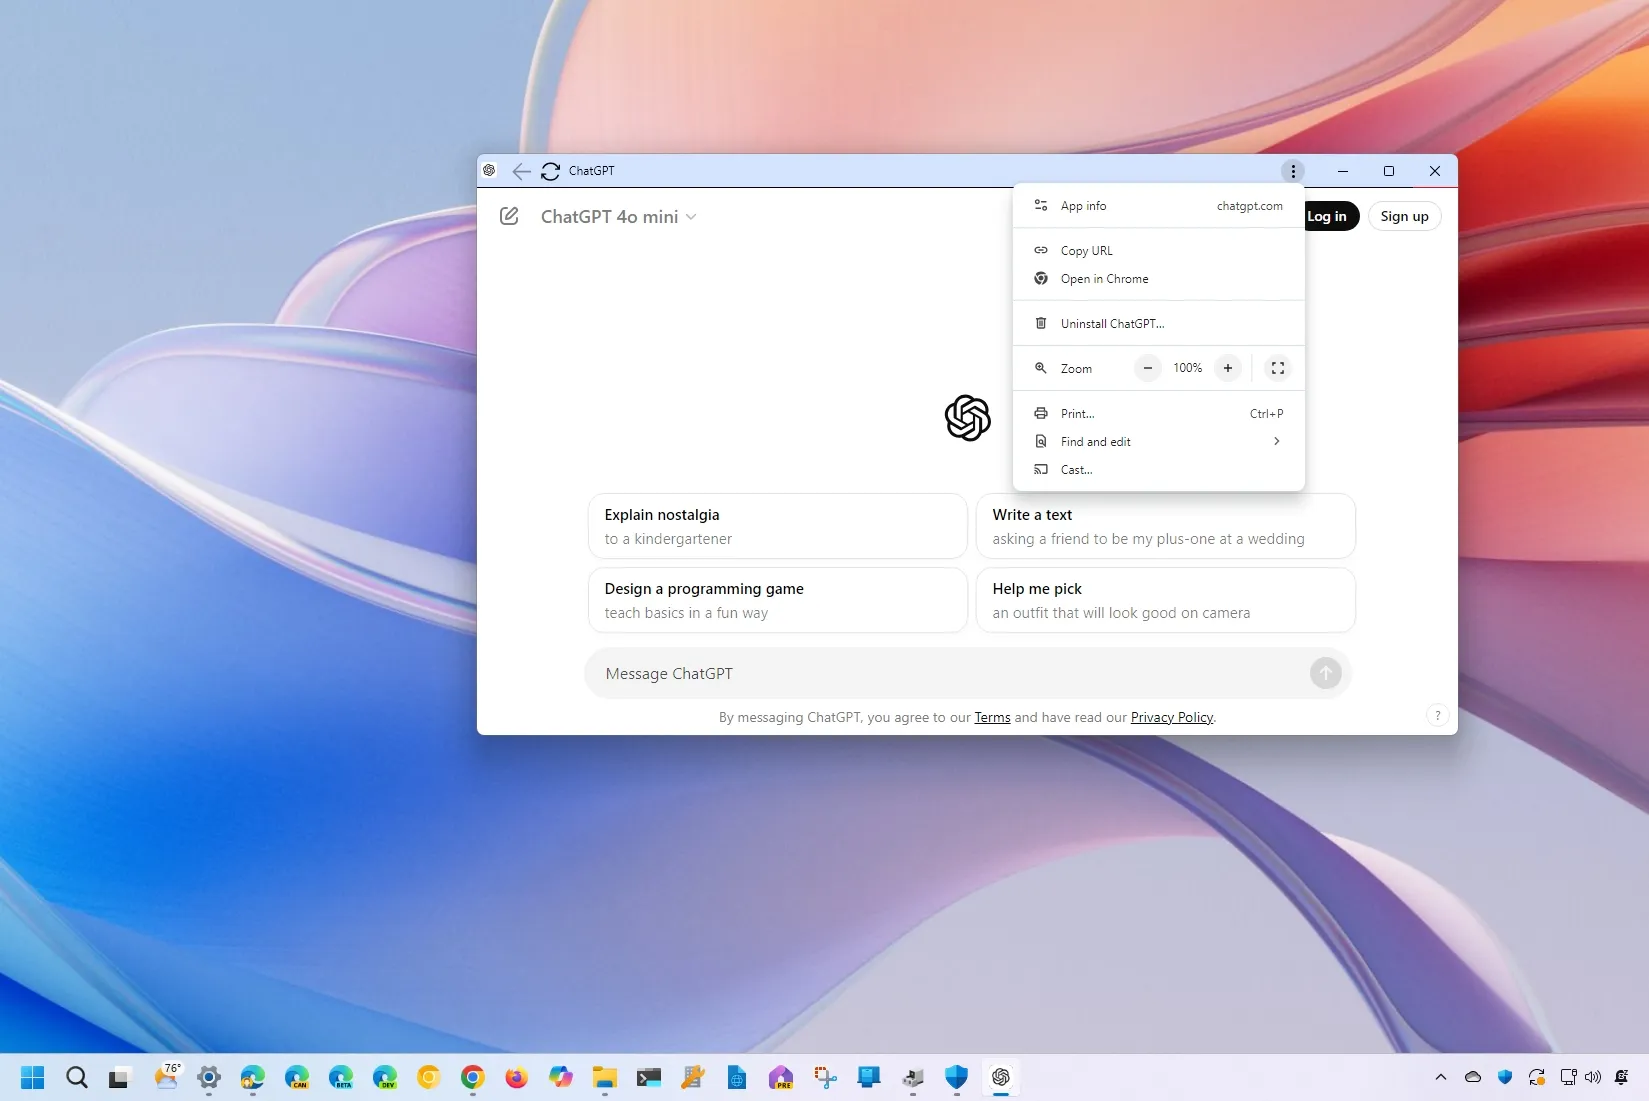
Task: Open Windows Search from the taskbar
Action: (x=77, y=1077)
